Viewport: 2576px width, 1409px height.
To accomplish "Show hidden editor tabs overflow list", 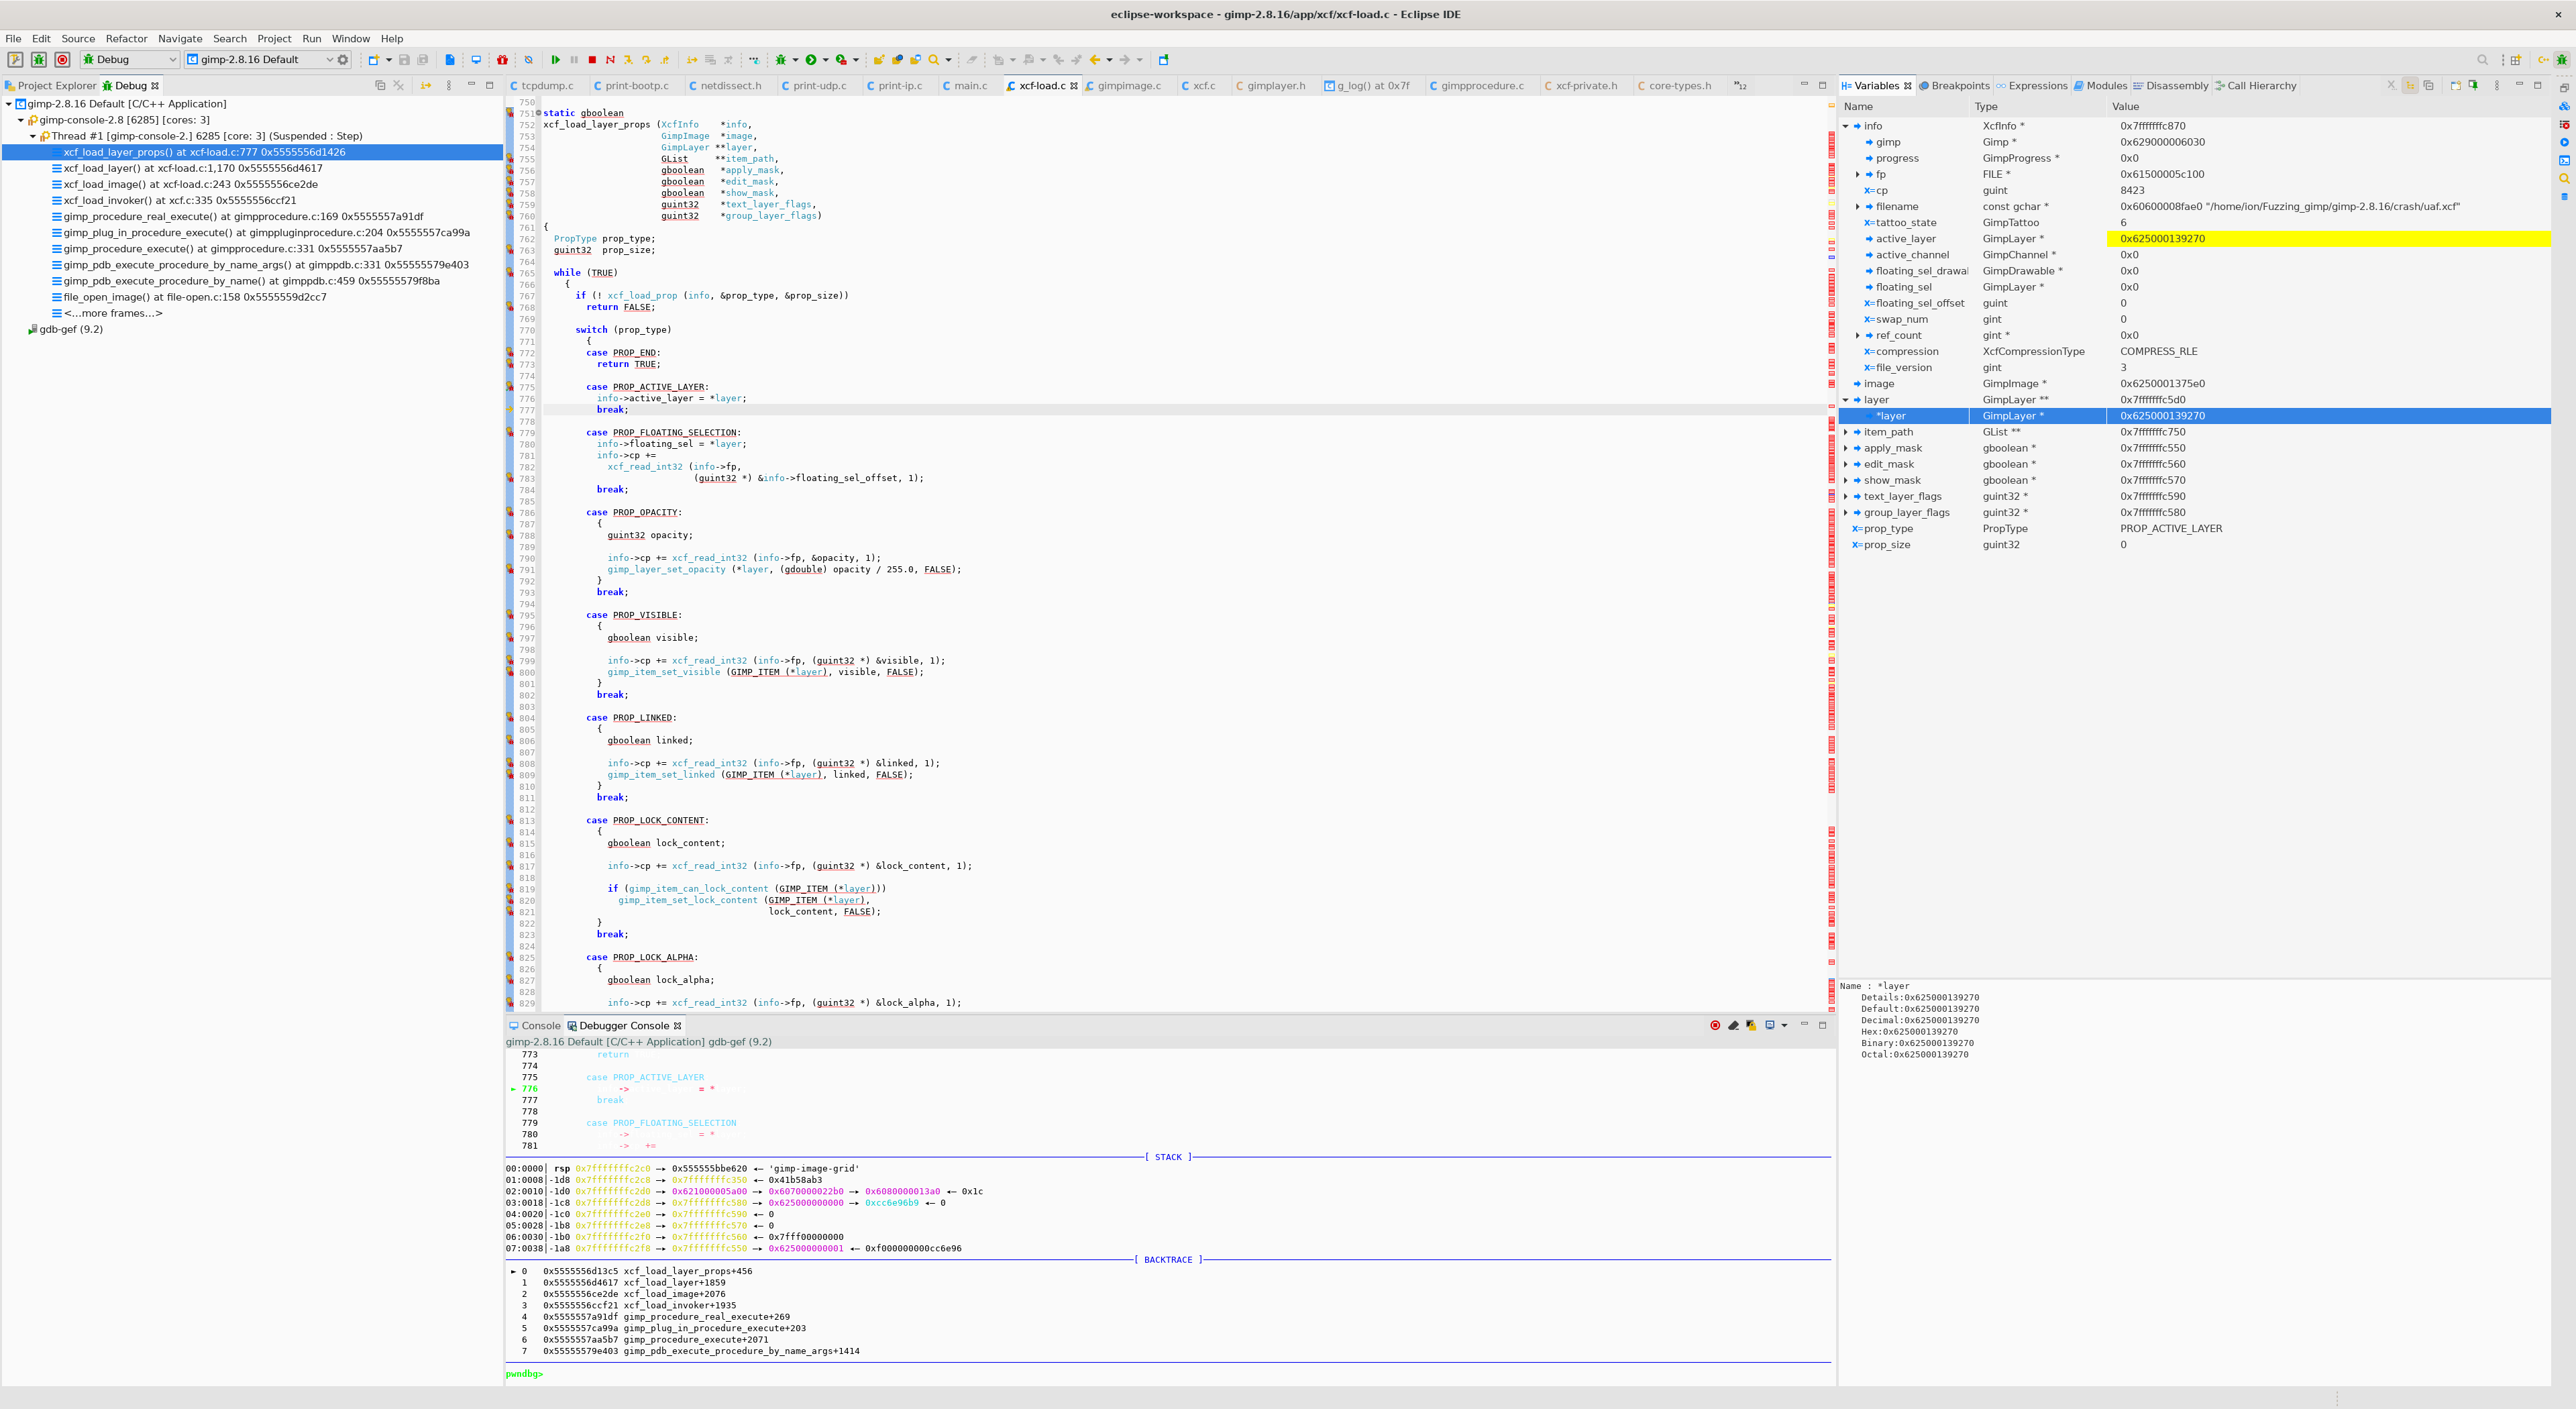I will click(1740, 86).
